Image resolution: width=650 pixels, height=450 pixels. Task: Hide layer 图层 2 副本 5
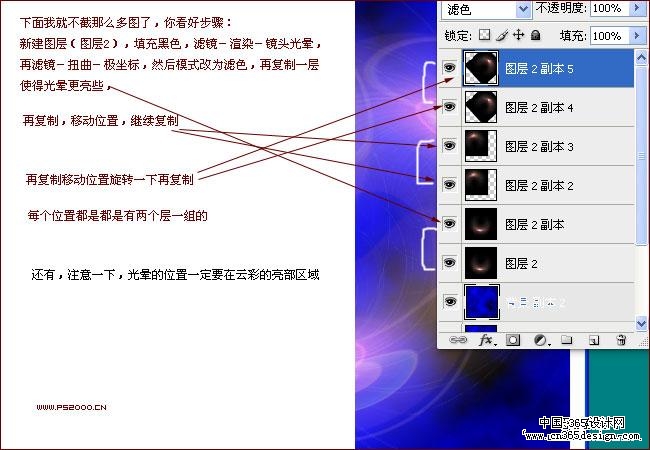tap(449, 68)
